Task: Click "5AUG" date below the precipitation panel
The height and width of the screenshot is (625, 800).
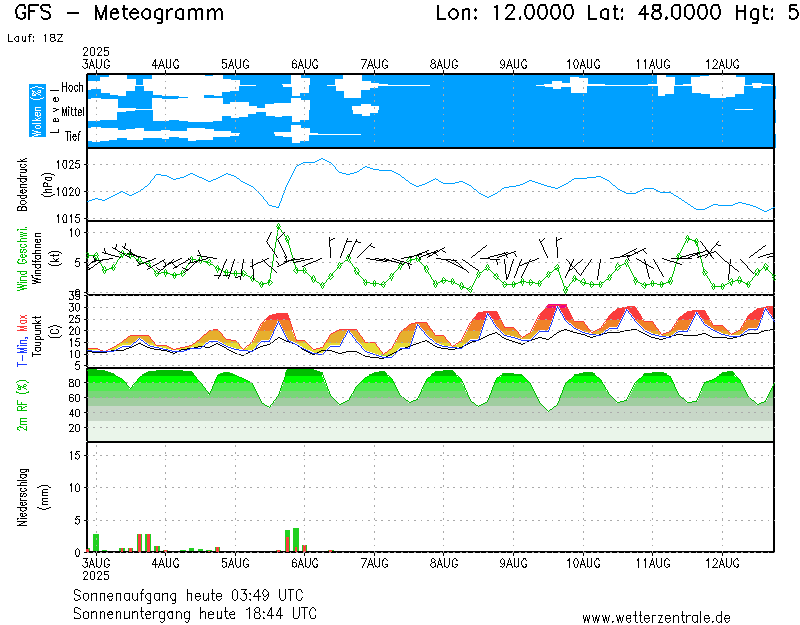Action: point(235,563)
